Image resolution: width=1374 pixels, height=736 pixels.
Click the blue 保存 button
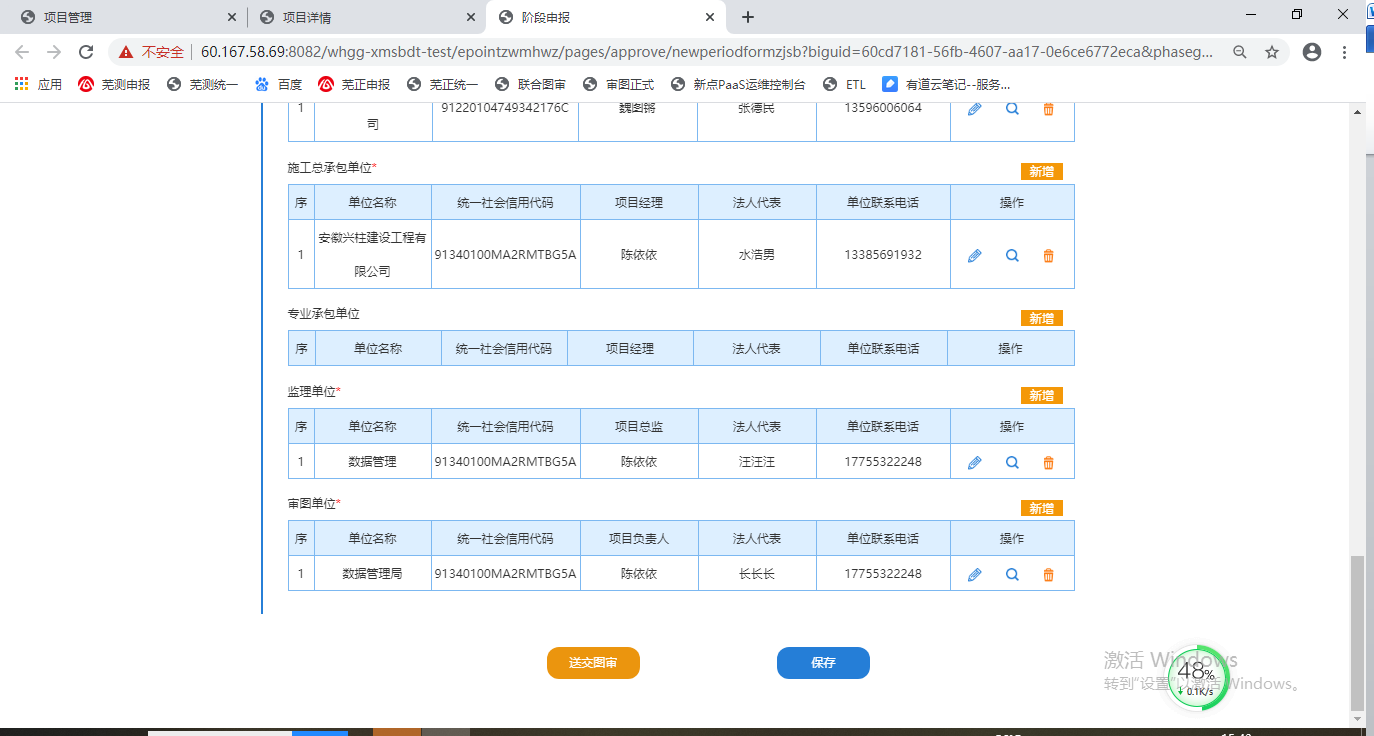click(823, 663)
